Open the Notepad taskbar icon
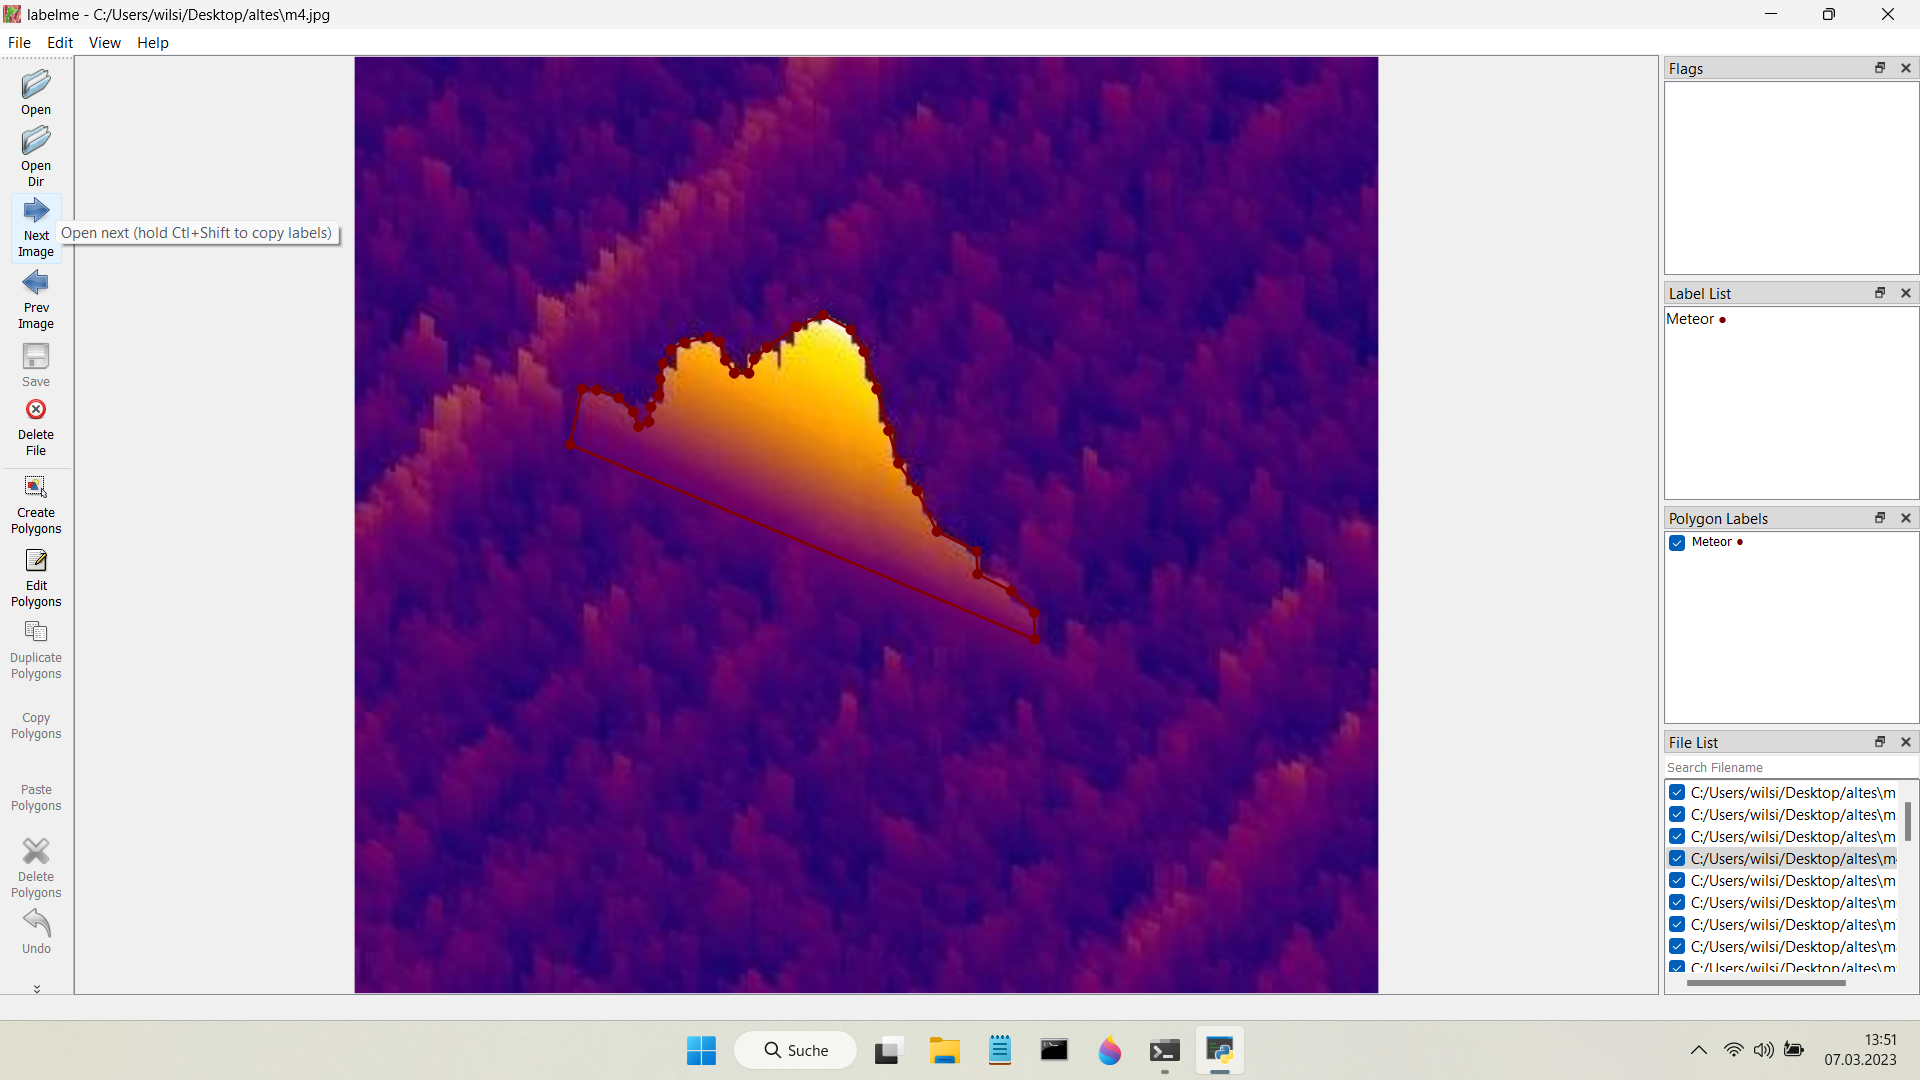The image size is (1920, 1080). point(1000,1050)
